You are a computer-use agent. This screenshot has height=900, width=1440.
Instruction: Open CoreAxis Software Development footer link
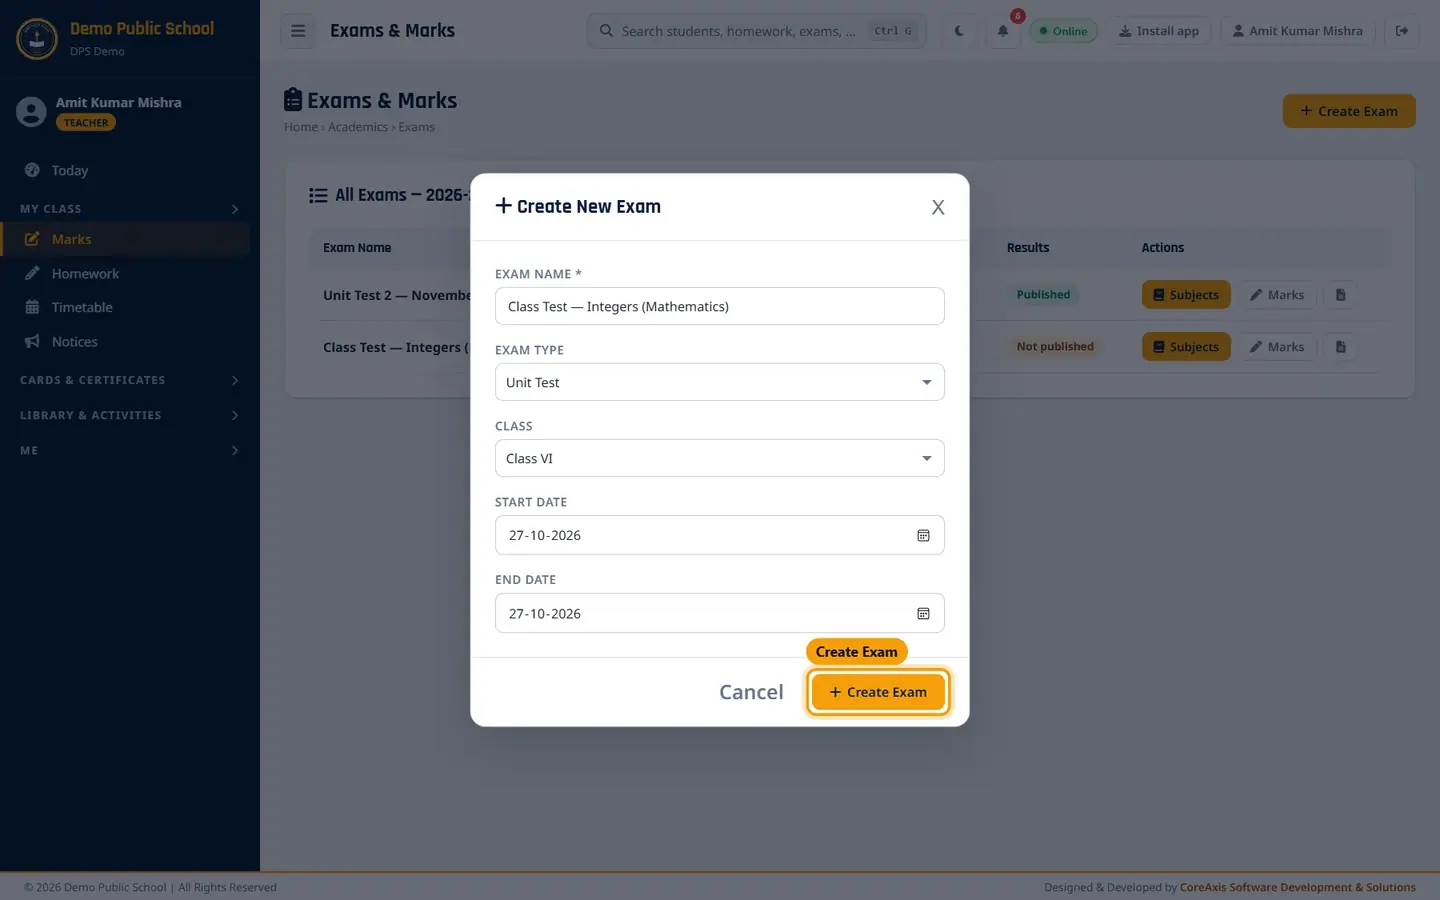1298,887
